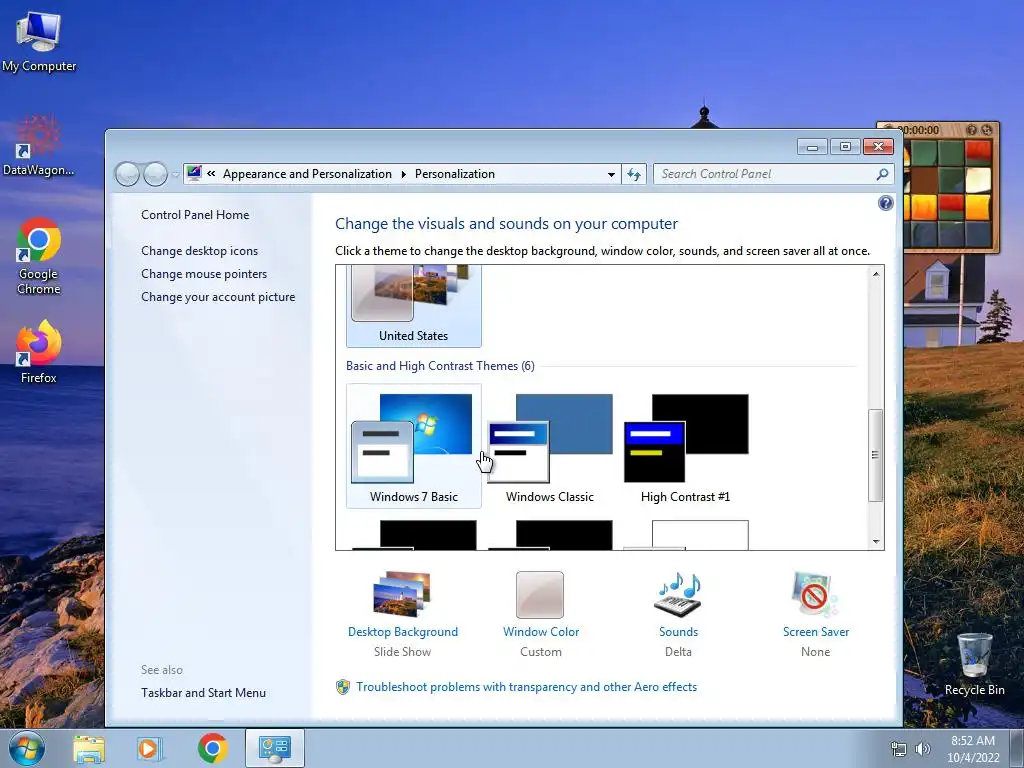Select the Control Panel taskbar button
This screenshot has width=1024, height=768.
click(275, 748)
